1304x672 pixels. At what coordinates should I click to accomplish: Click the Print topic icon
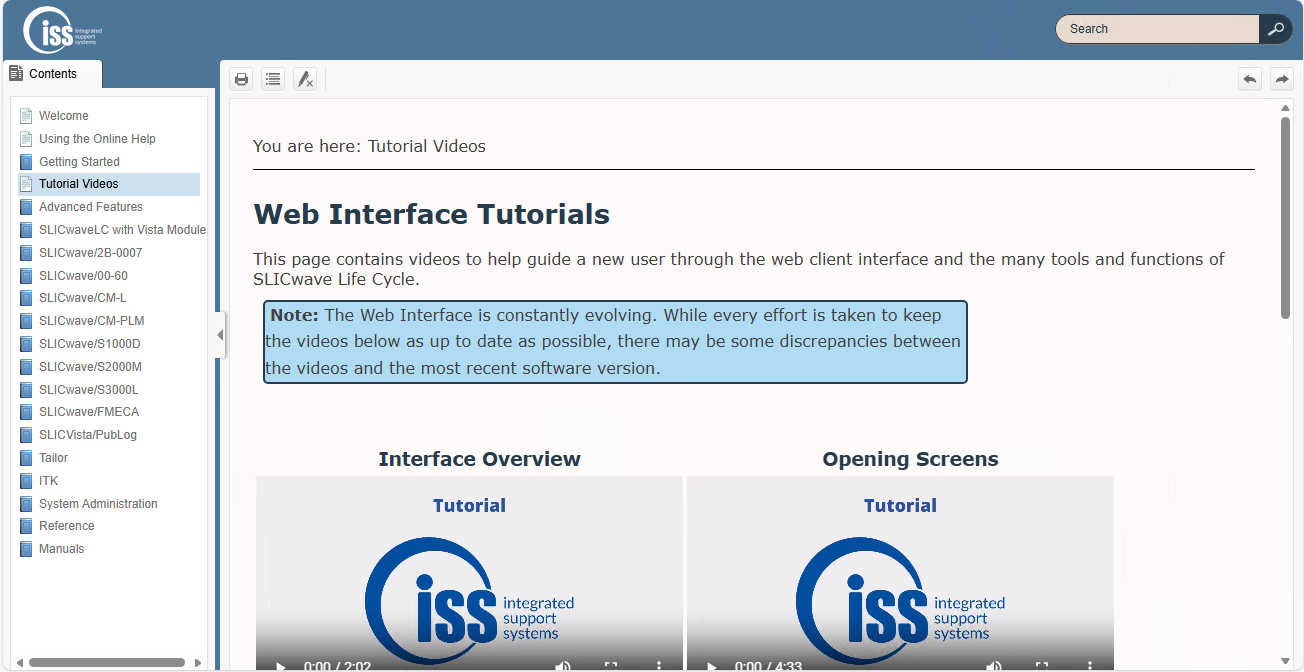pyautogui.click(x=241, y=78)
